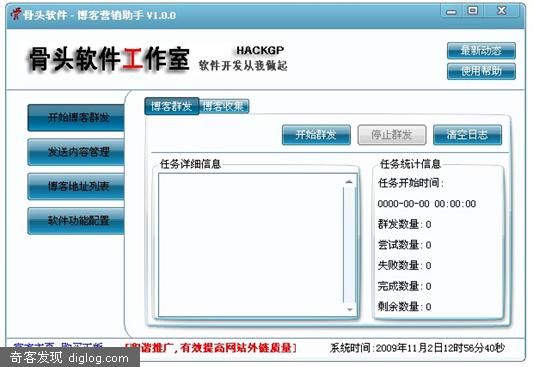The image size is (533, 367).
Task: Select the 开始博客群发 sidebar item
Action: (x=76, y=118)
